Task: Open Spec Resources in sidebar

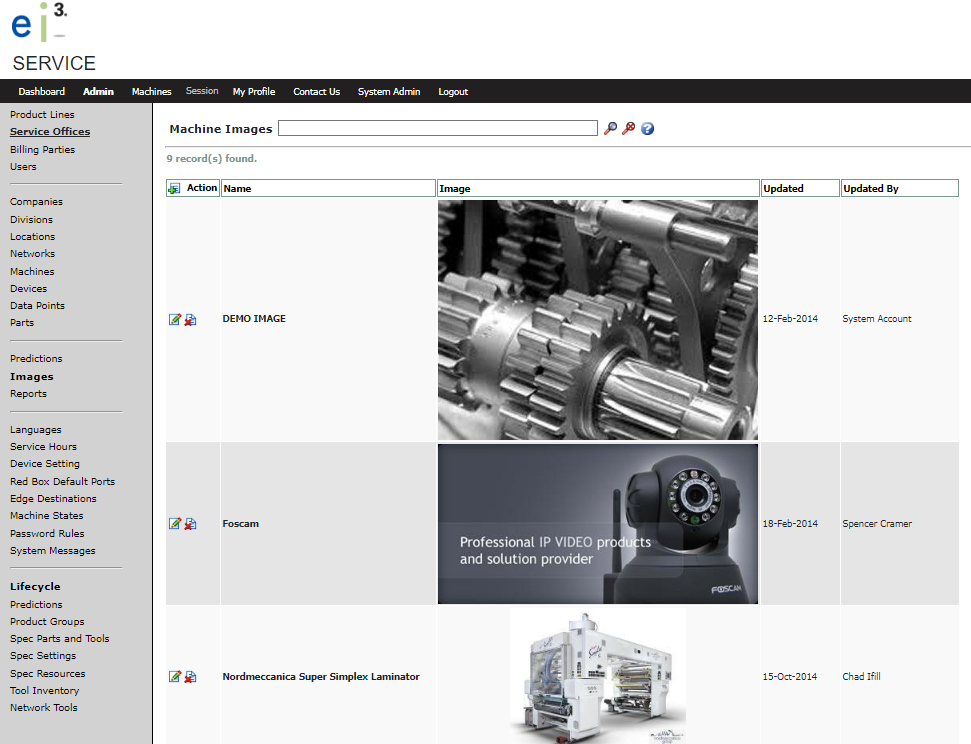Action: click(48, 673)
